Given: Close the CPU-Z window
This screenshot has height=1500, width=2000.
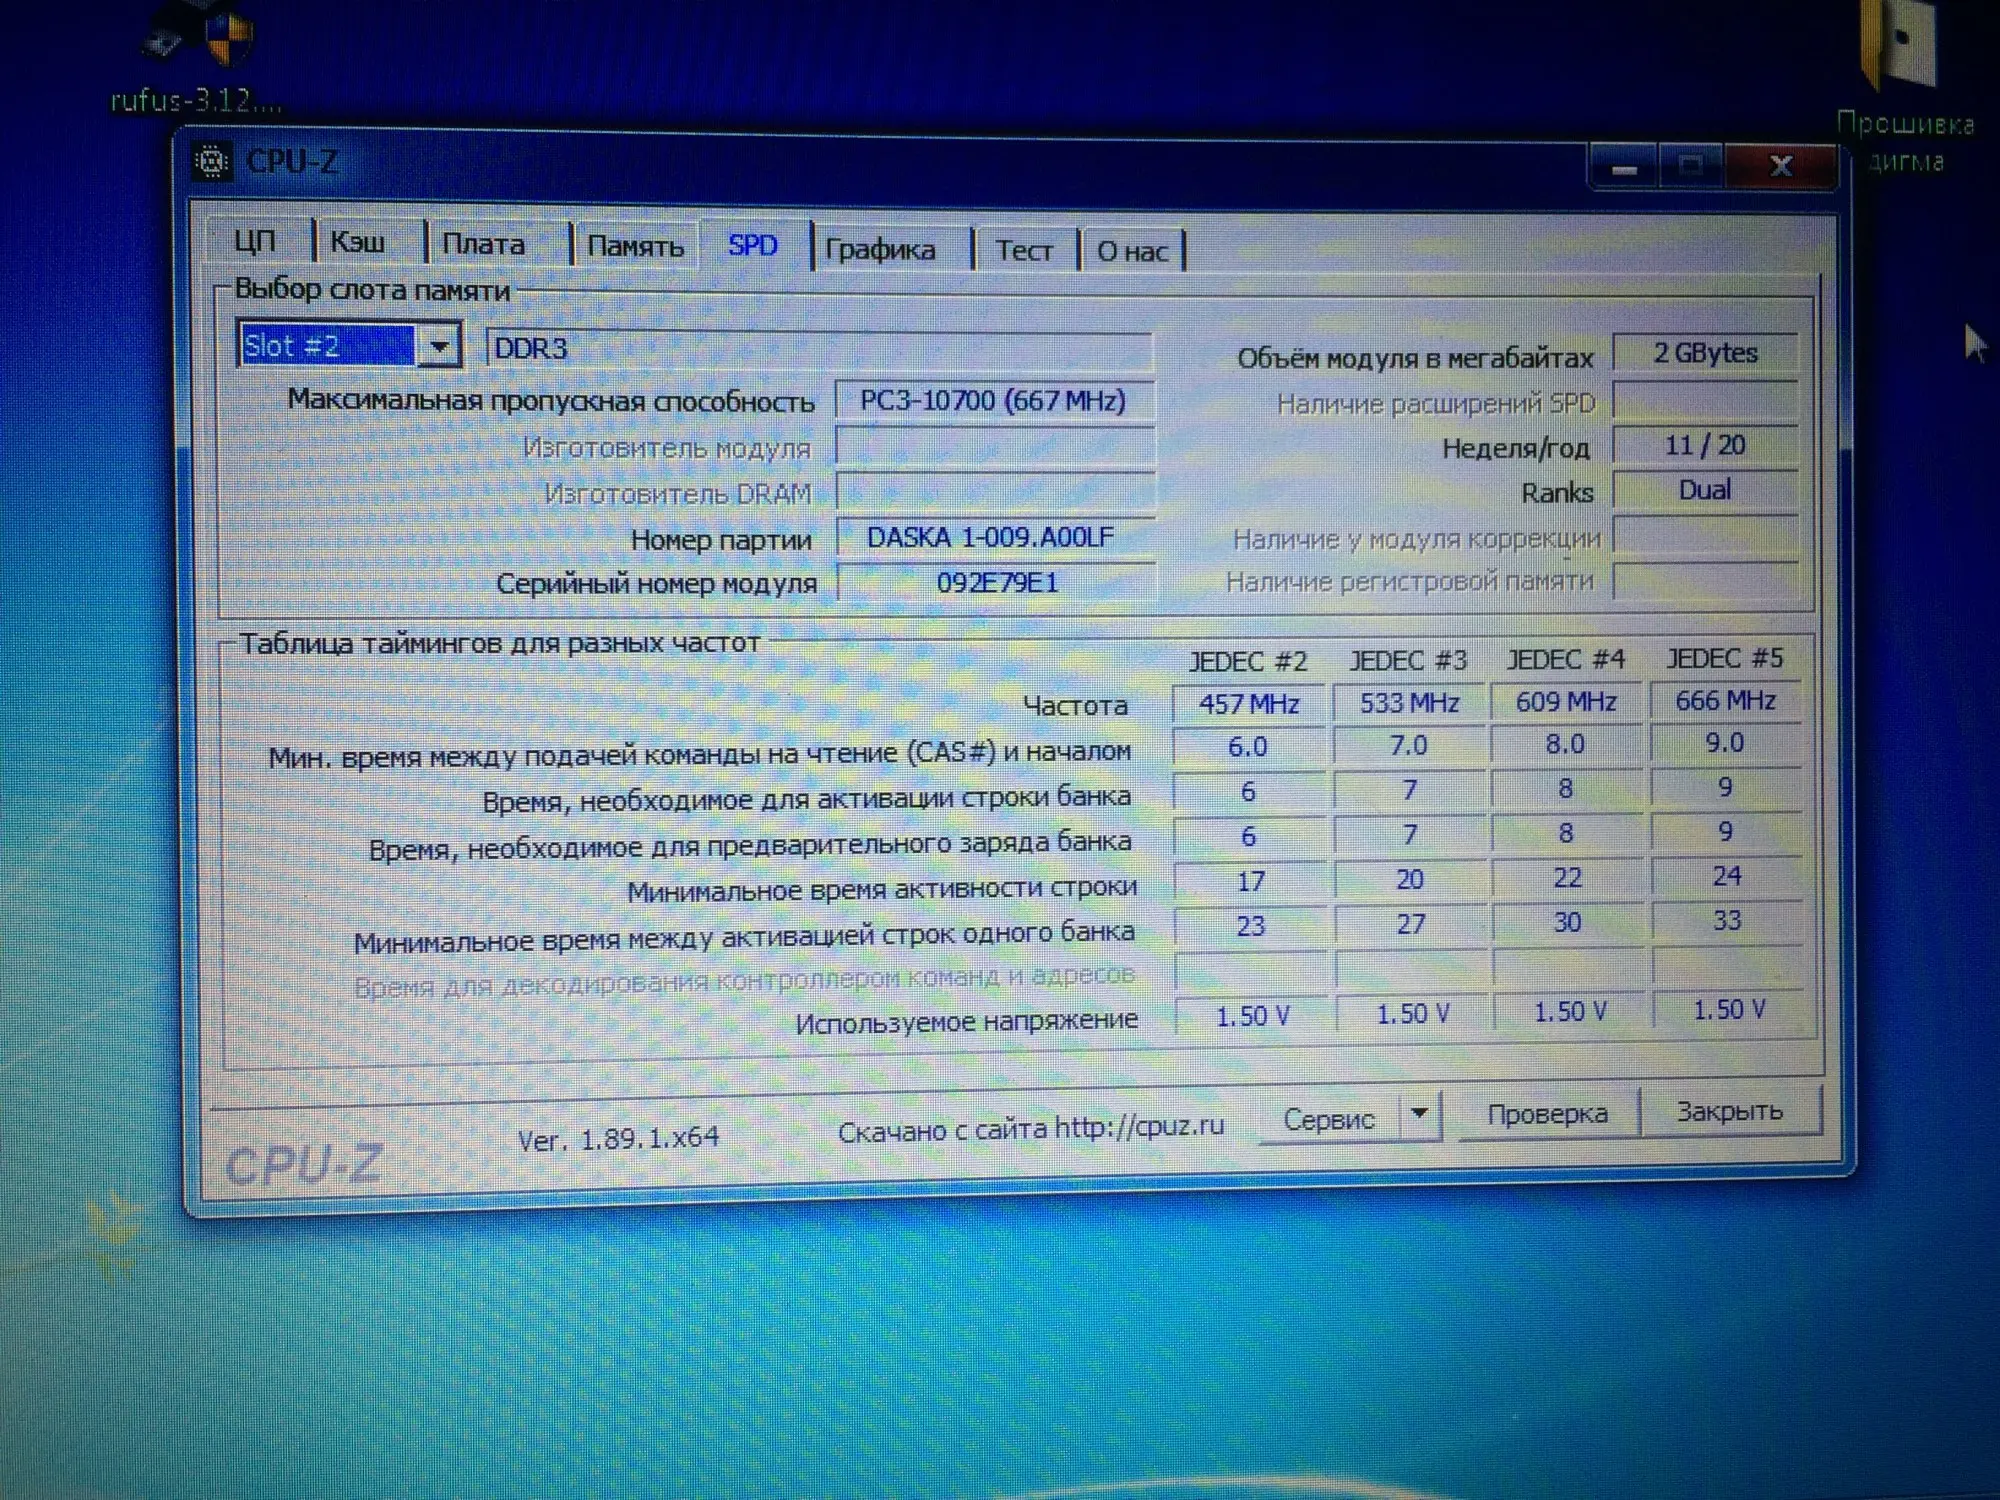Looking at the screenshot, I should [x=1781, y=166].
